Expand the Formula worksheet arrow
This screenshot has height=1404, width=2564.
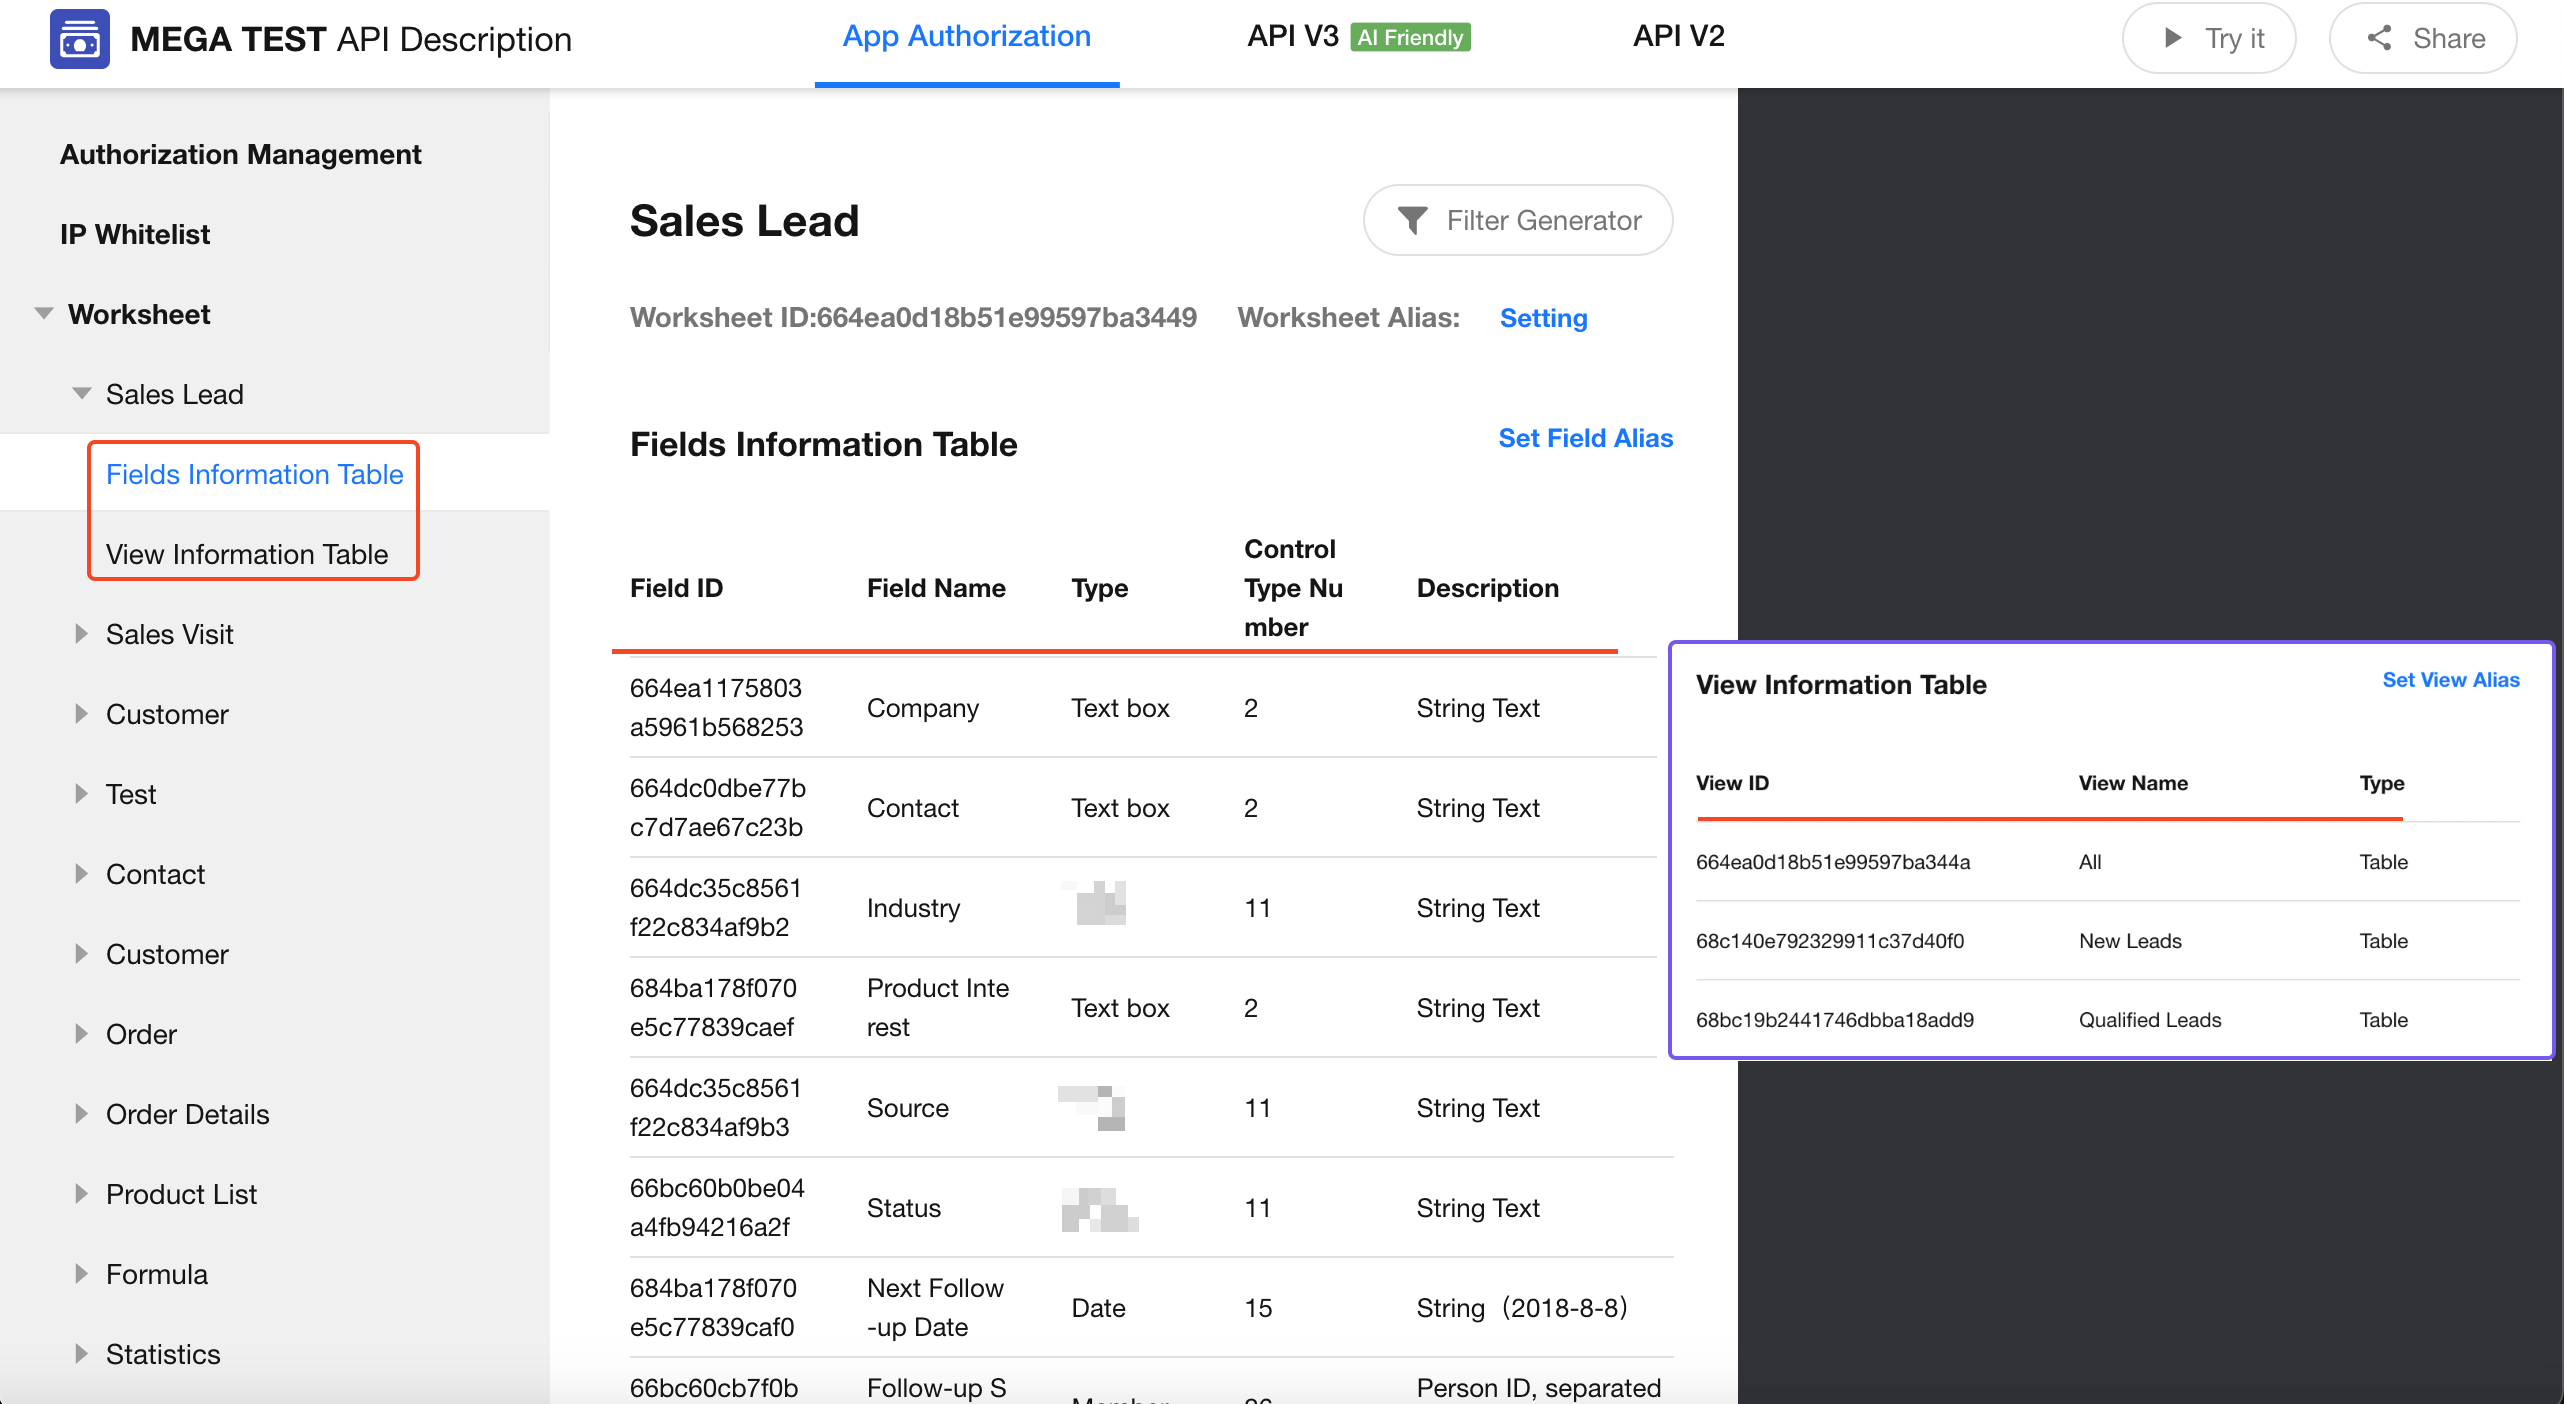(x=82, y=1274)
